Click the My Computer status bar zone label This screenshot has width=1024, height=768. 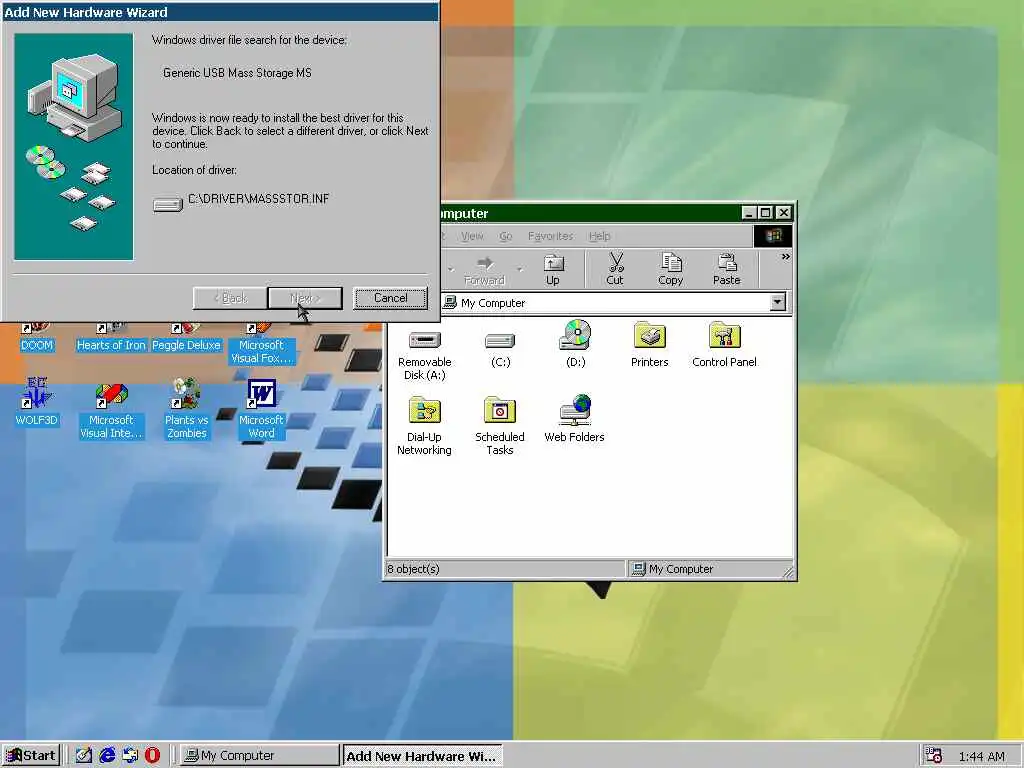pos(681,569)
